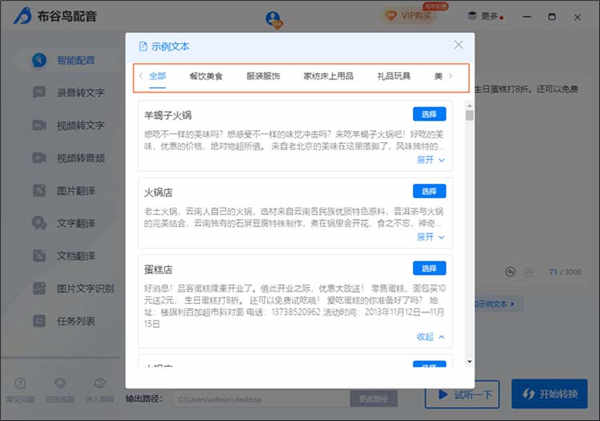600x421 pixels.
Task: Click the document icon beside 示例文本 title
Action: (x=143, y=46)
